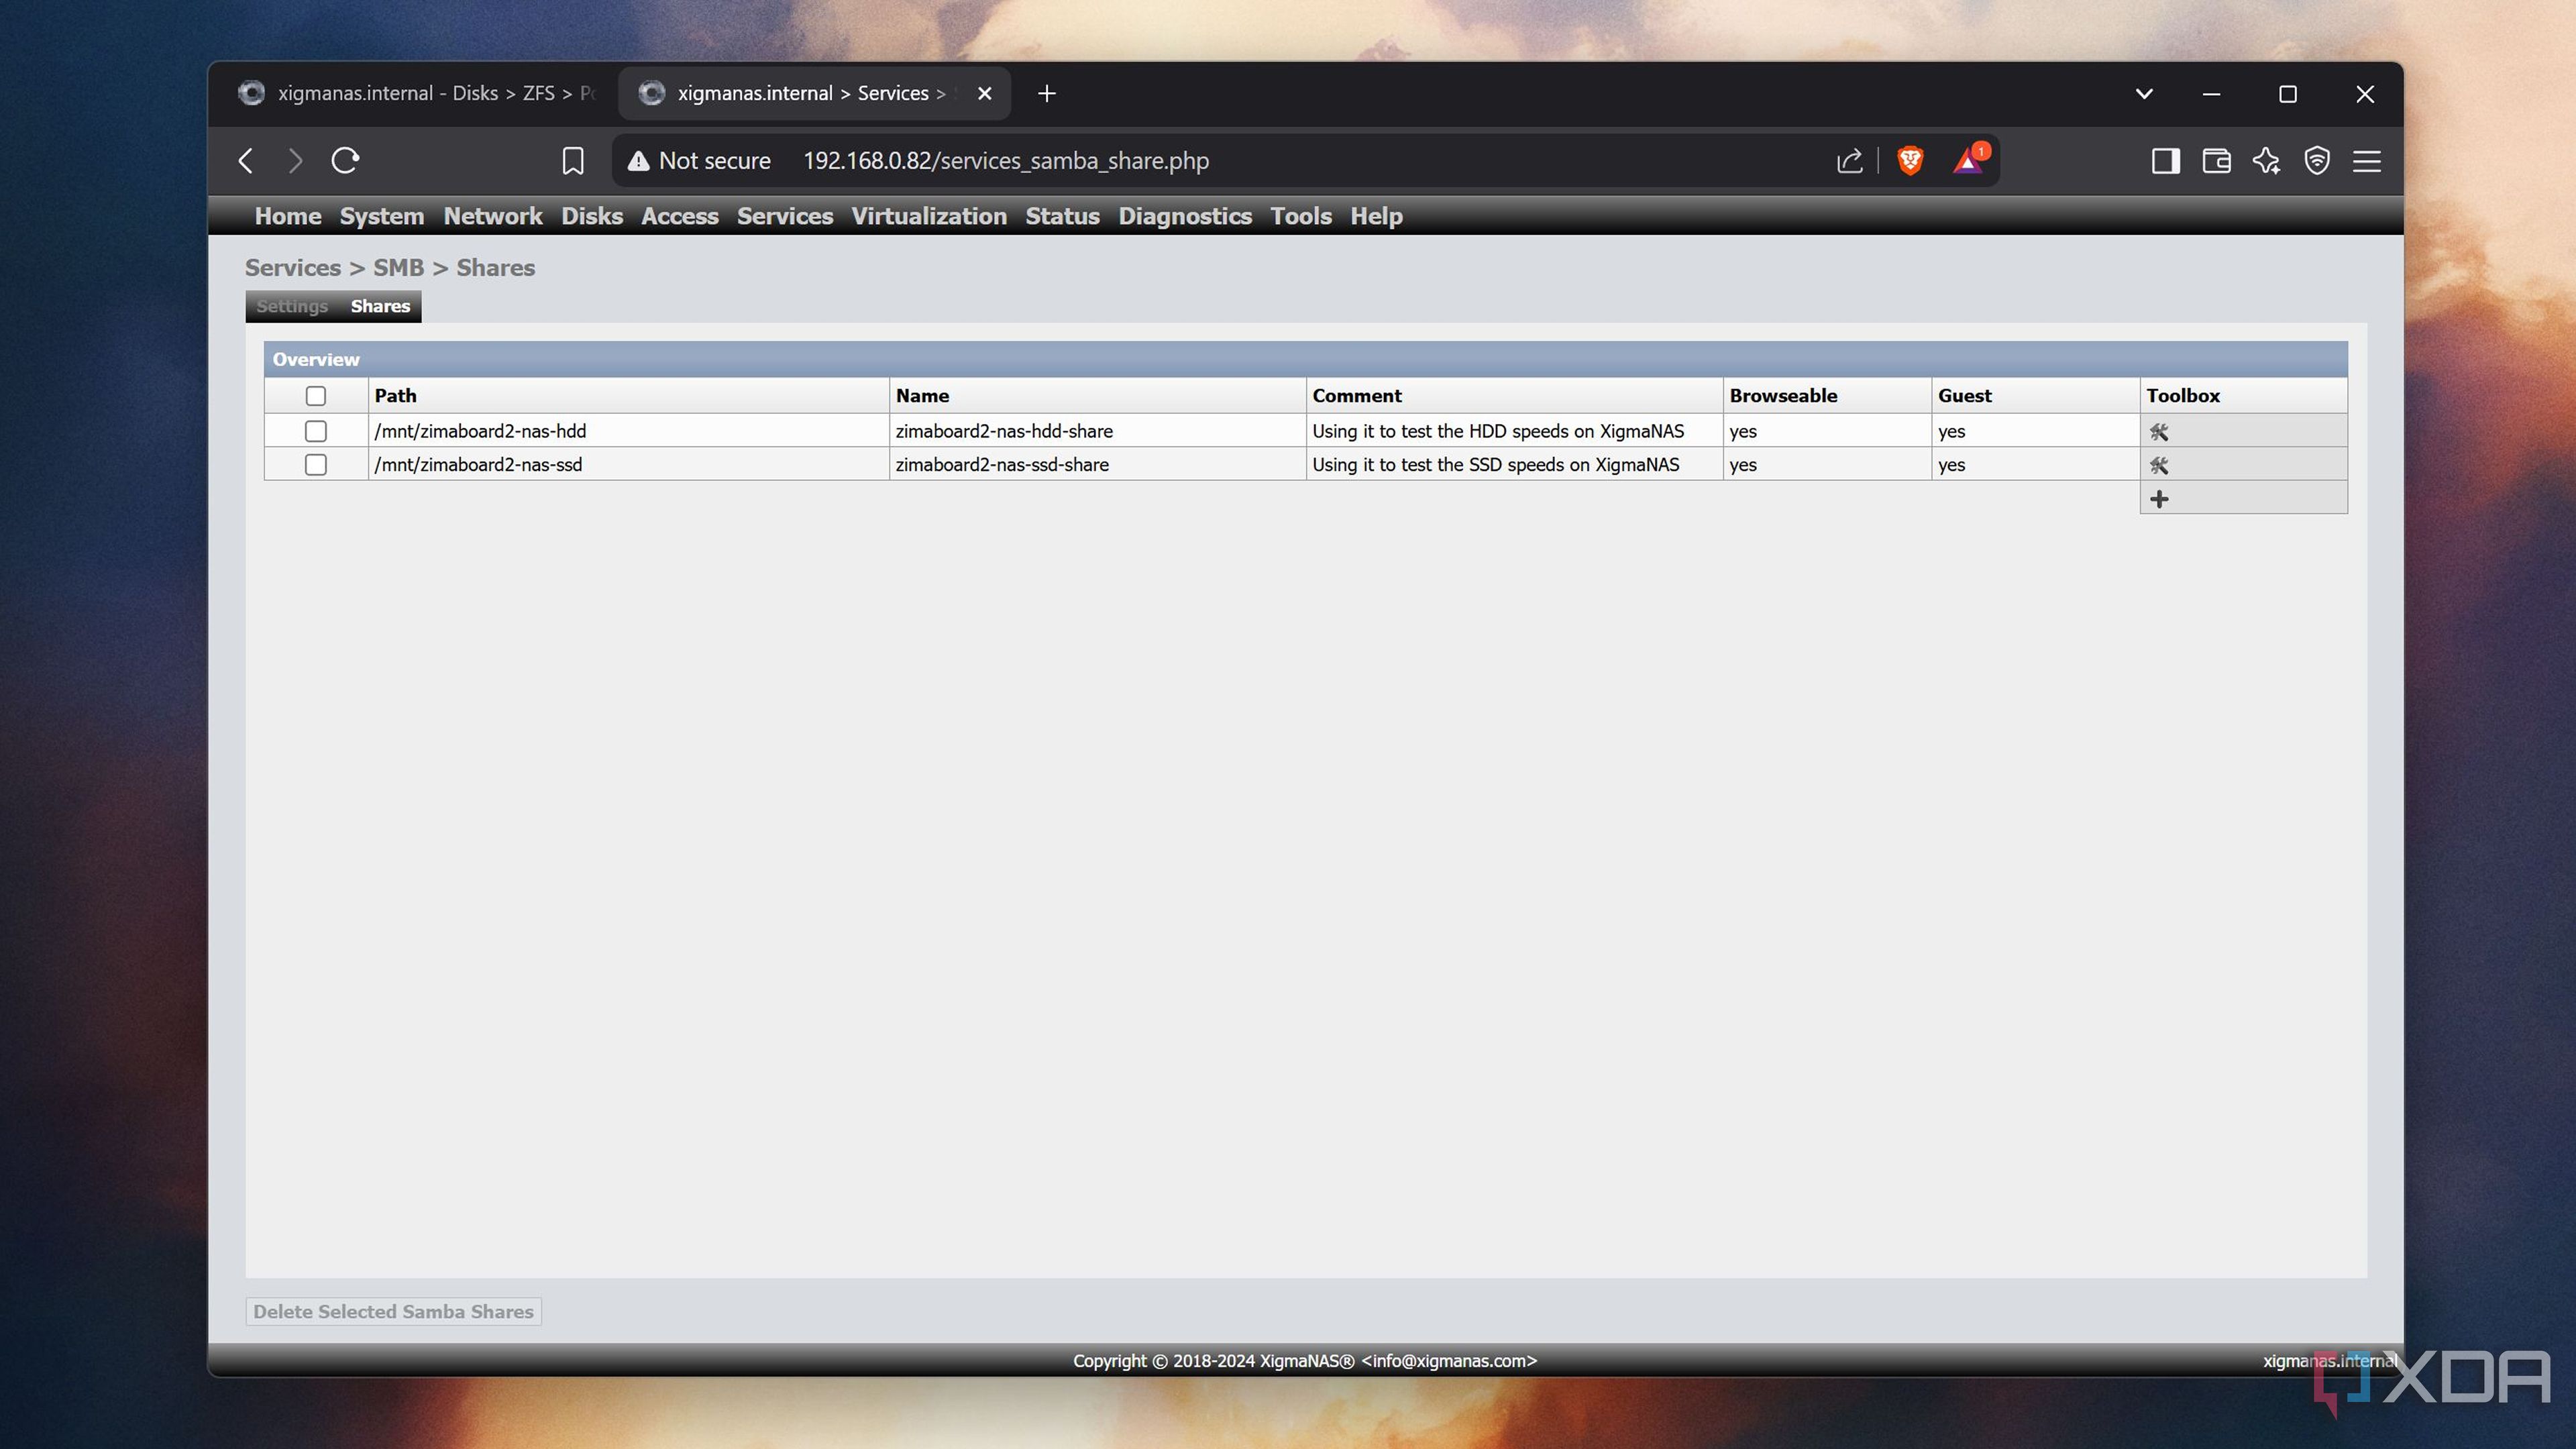Go back with browser back arrow

point(246,161)
